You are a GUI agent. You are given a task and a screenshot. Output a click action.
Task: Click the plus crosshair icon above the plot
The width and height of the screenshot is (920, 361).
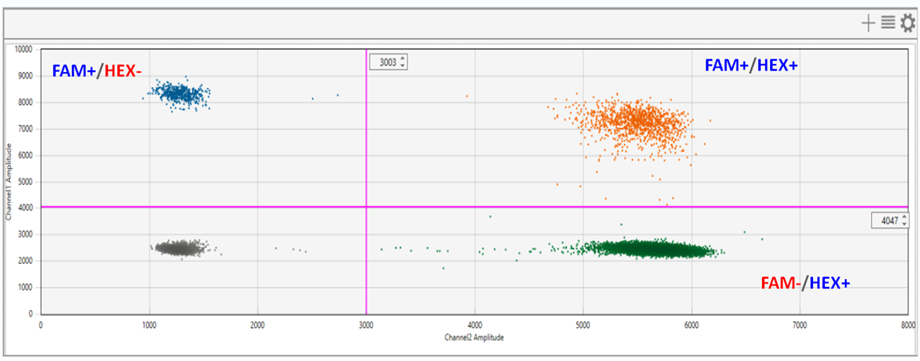coord(868,23)
